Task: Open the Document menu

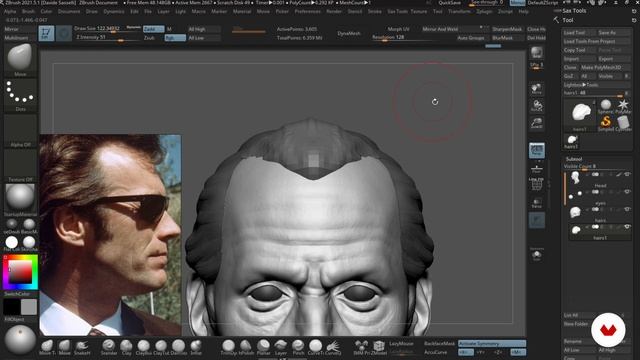Action: pos(69,11)
